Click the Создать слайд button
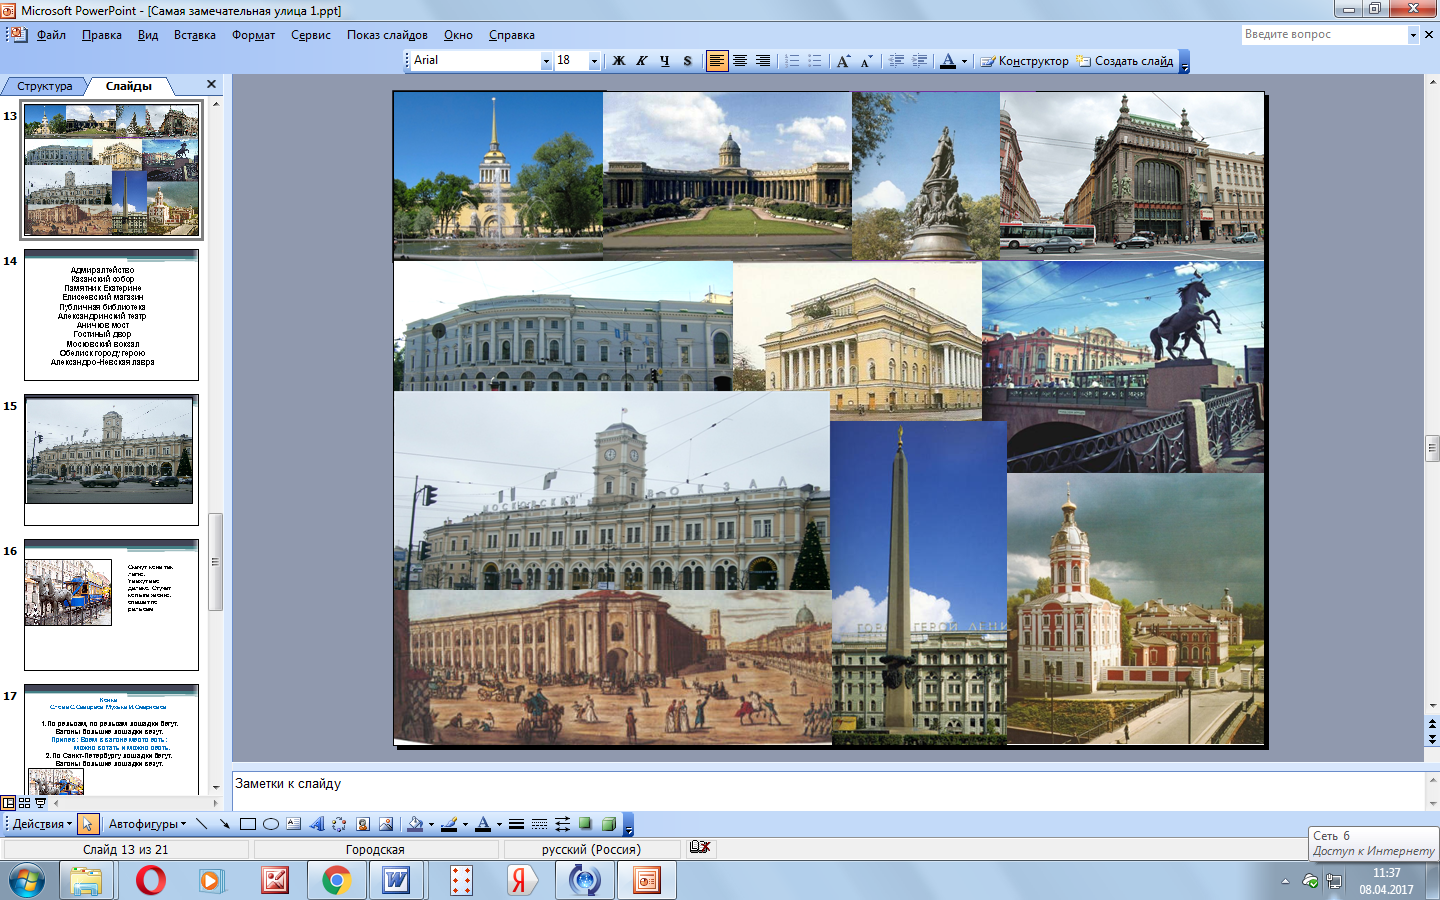The height and width of the screenshot is (900, 1440). [x=1125, y=61]
